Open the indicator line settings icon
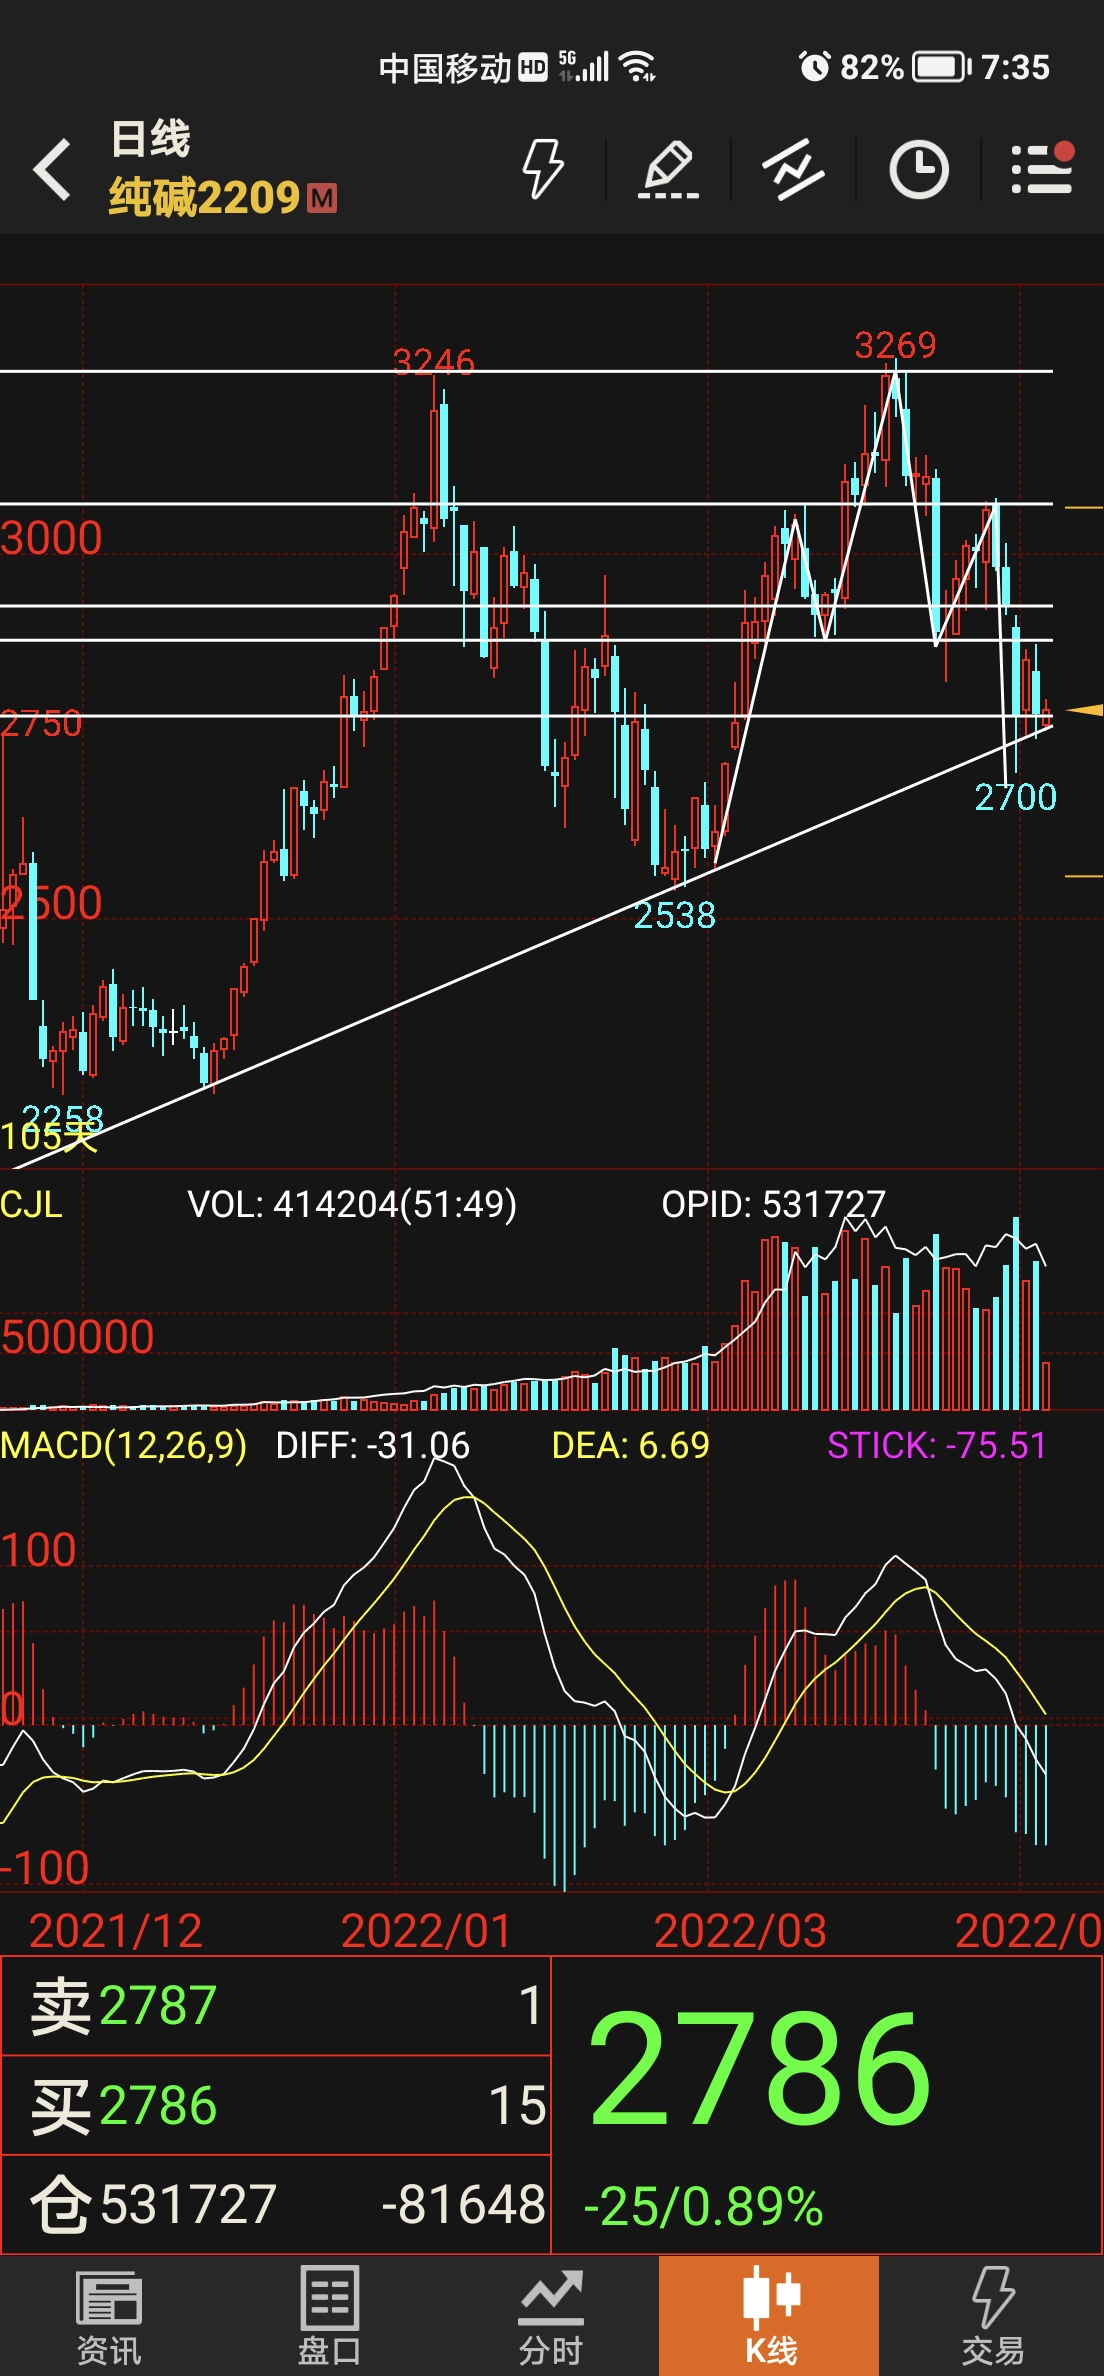This screenshot has height=2376, width=1104. (x=793, y=169)
